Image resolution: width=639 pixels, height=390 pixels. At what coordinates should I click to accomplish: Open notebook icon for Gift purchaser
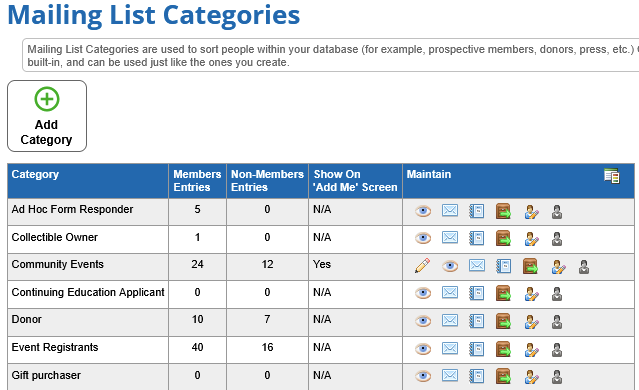[476, 376]
